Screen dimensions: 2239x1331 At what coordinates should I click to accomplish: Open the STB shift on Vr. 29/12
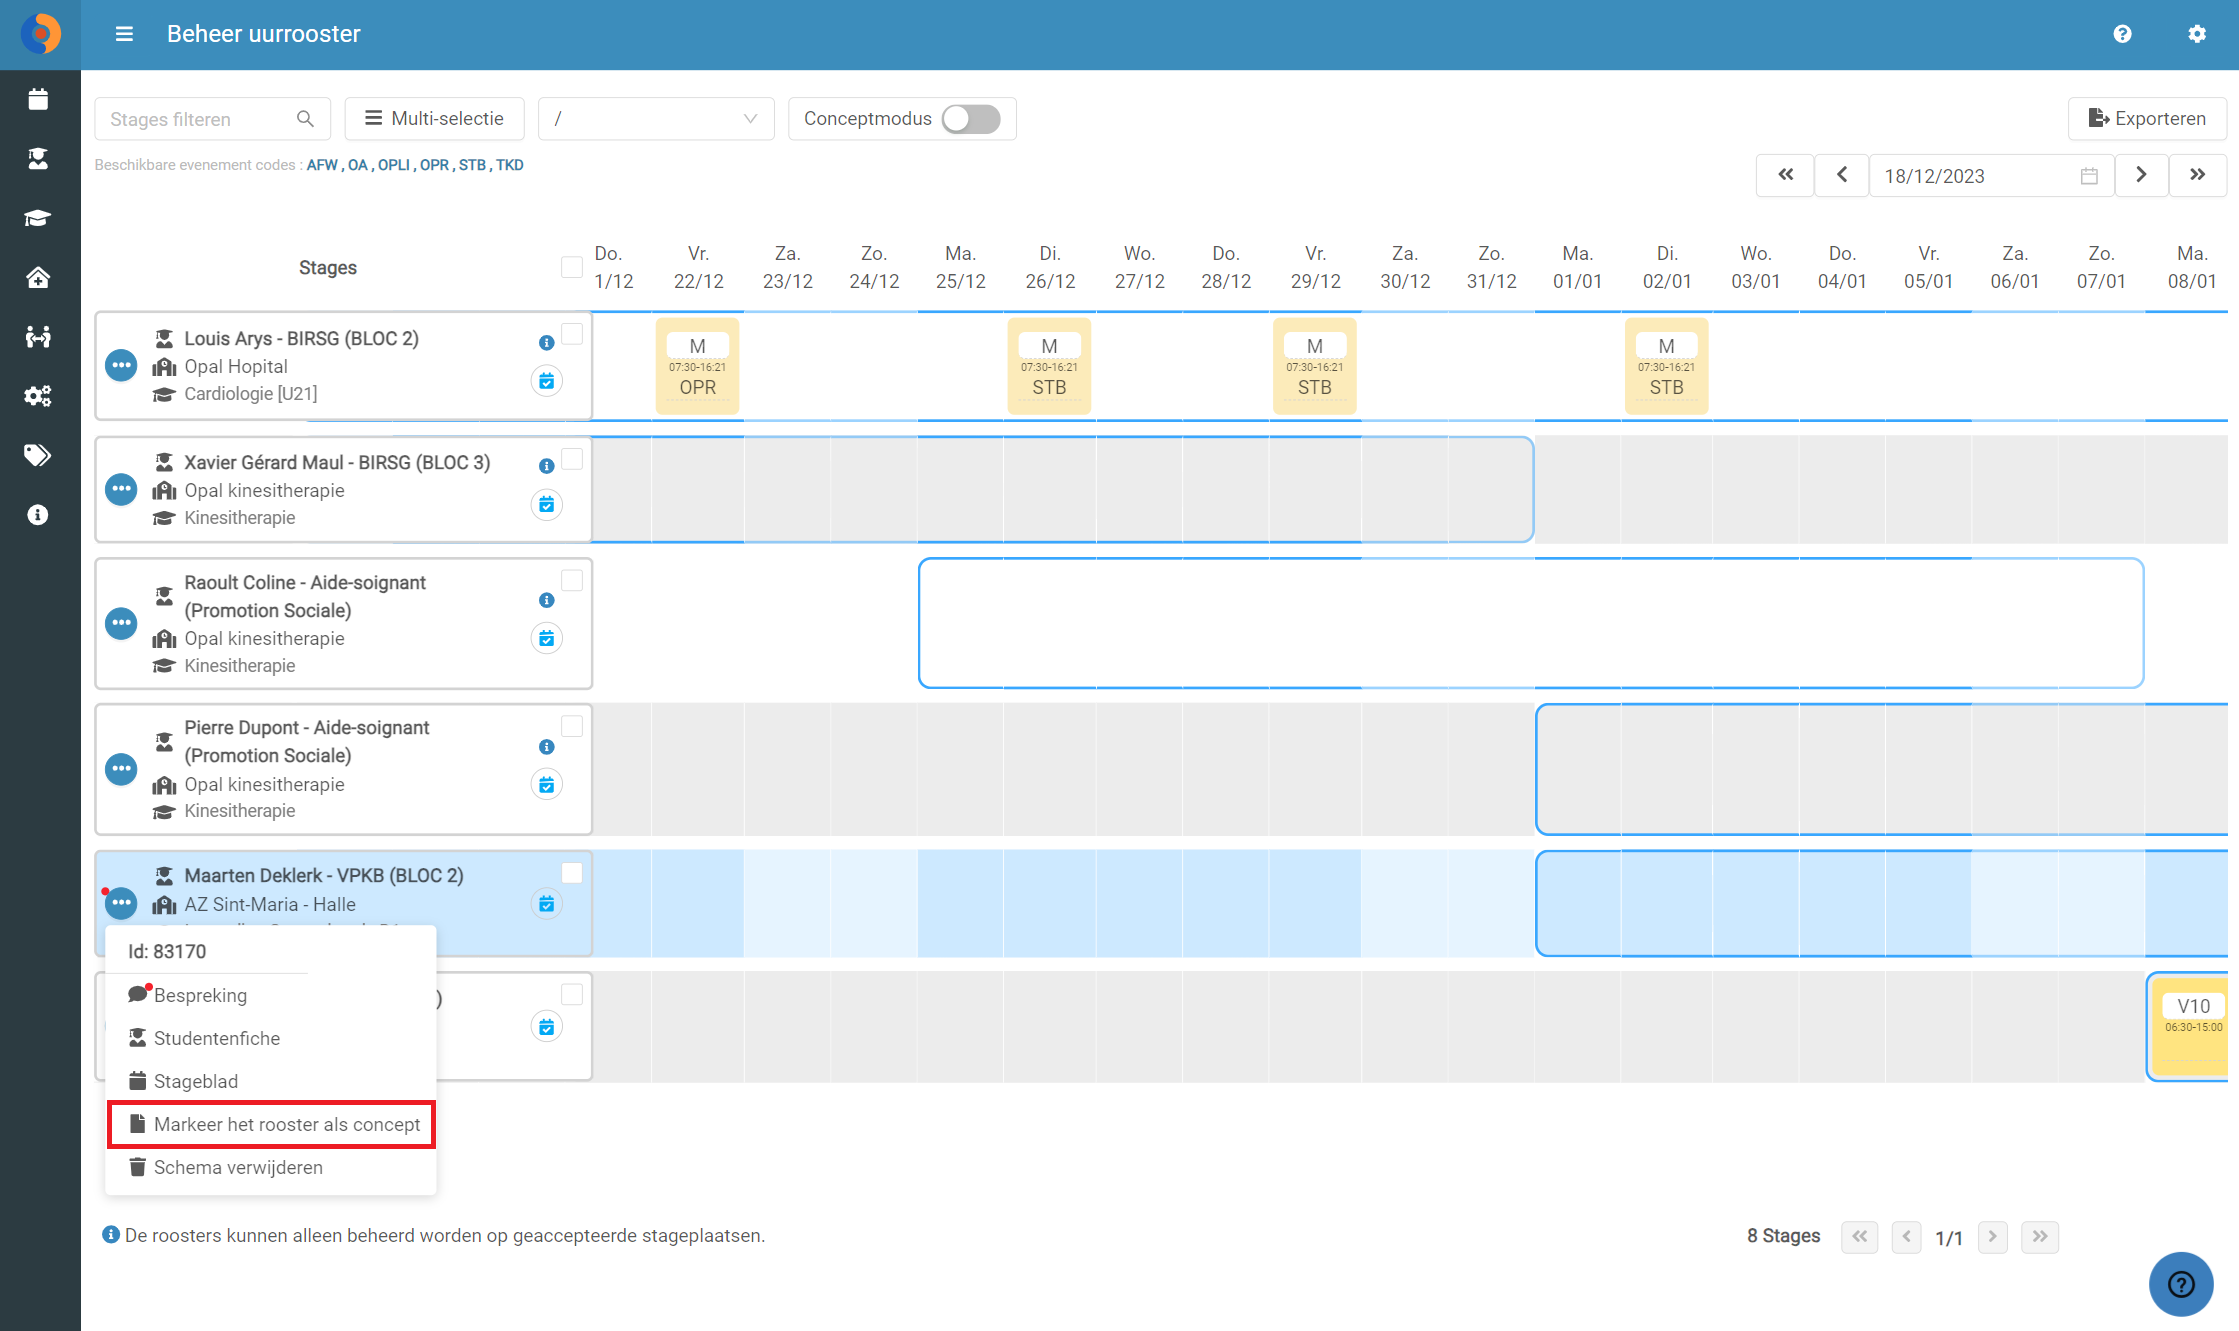[x=1314, y=366]
